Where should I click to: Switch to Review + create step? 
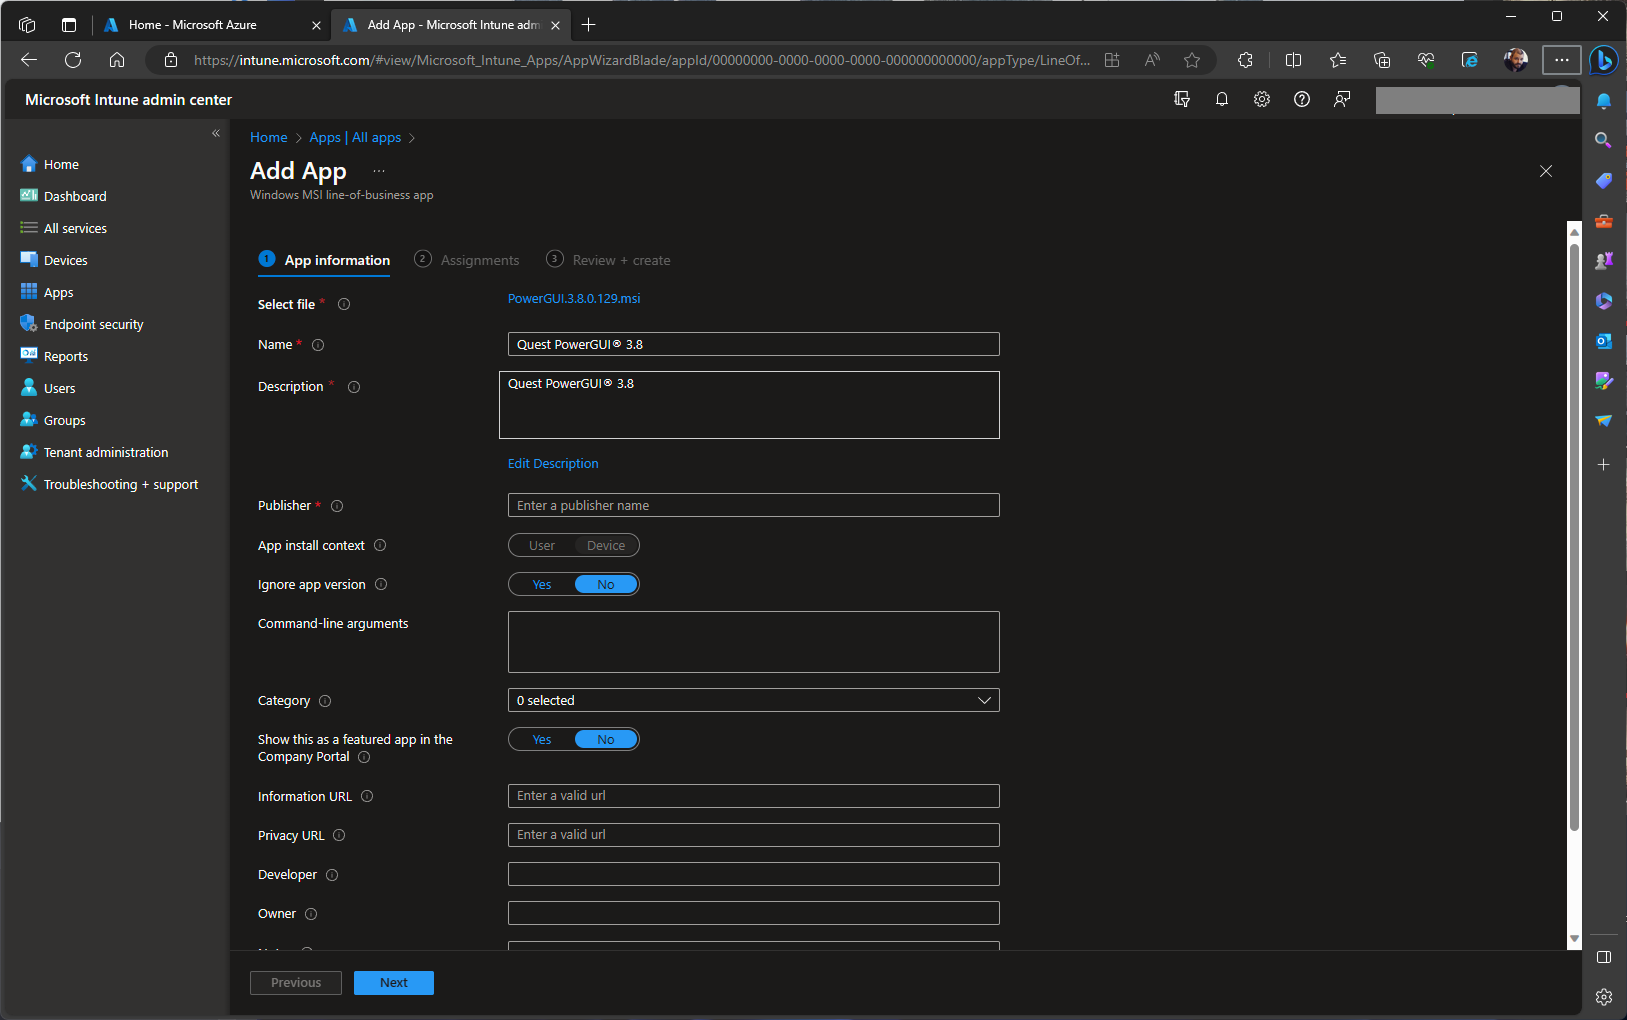608,260
